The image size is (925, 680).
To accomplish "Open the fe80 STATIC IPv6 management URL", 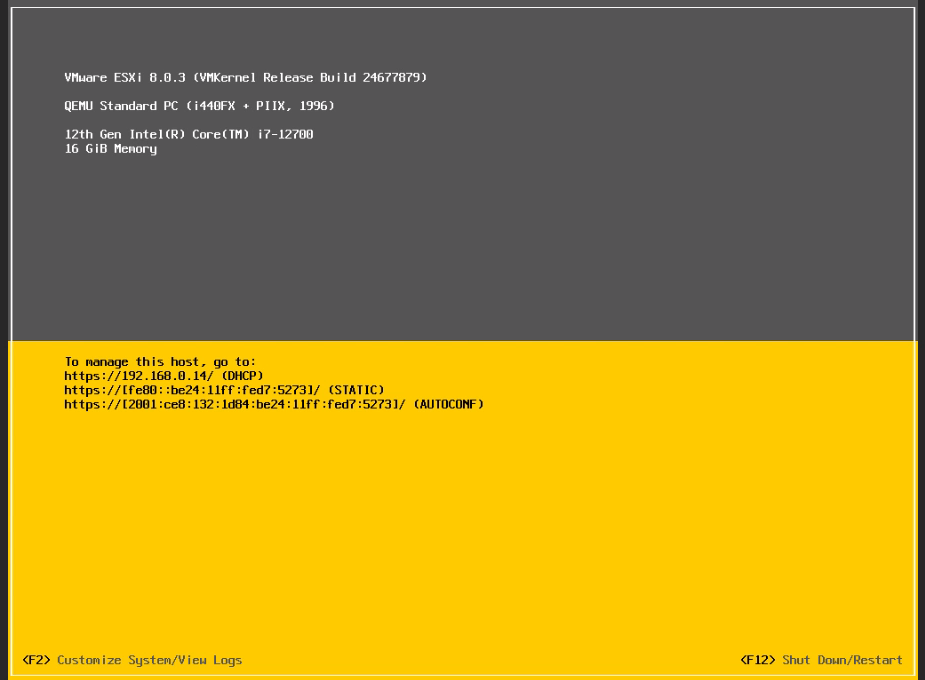I will click(224, 390).
